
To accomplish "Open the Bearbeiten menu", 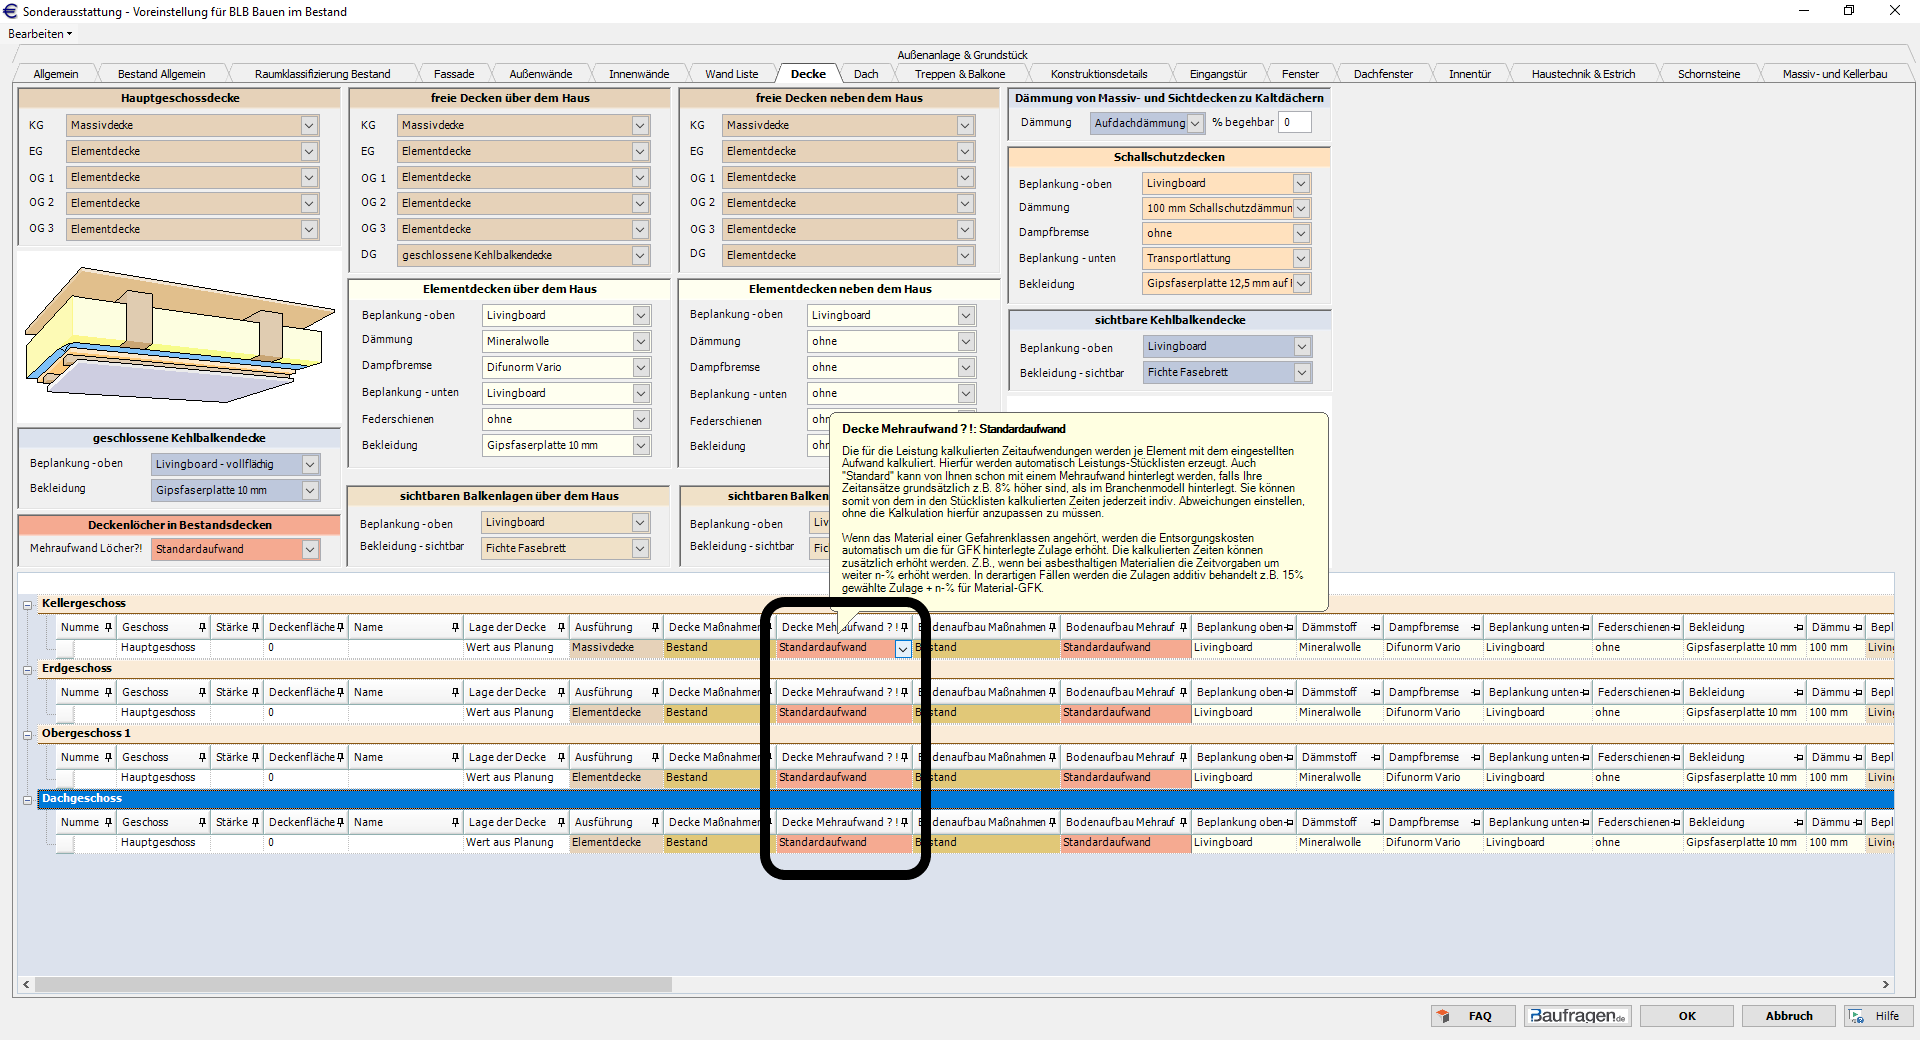I will click(40, 34).
